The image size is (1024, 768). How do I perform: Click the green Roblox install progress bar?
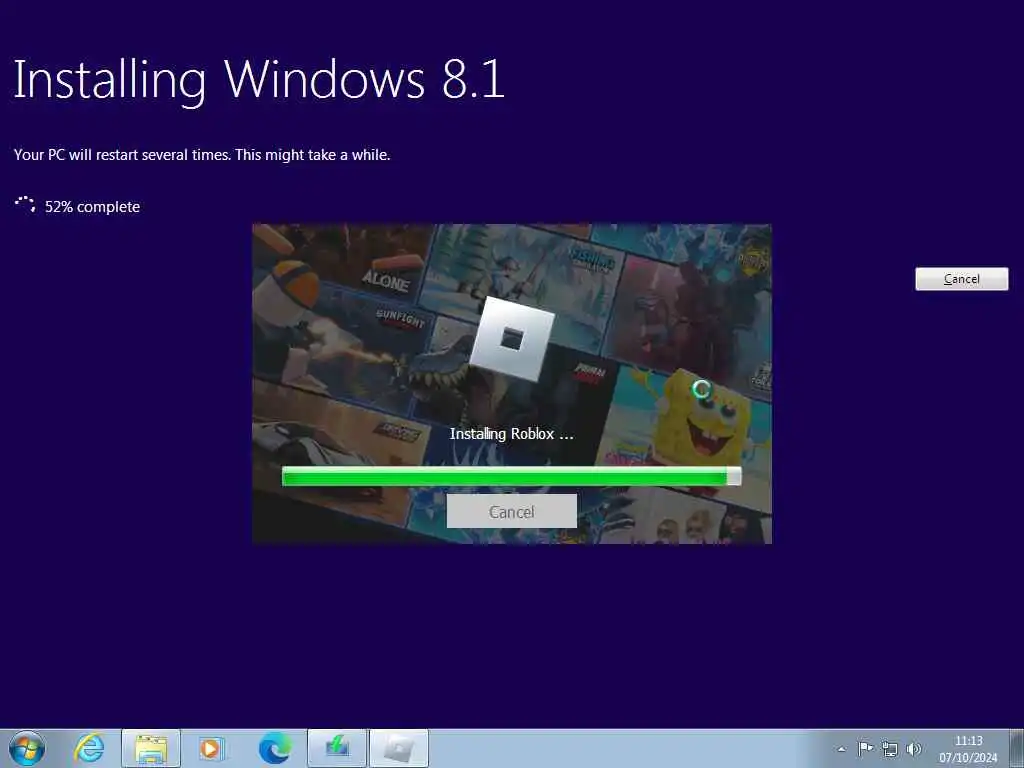[511, 476]
